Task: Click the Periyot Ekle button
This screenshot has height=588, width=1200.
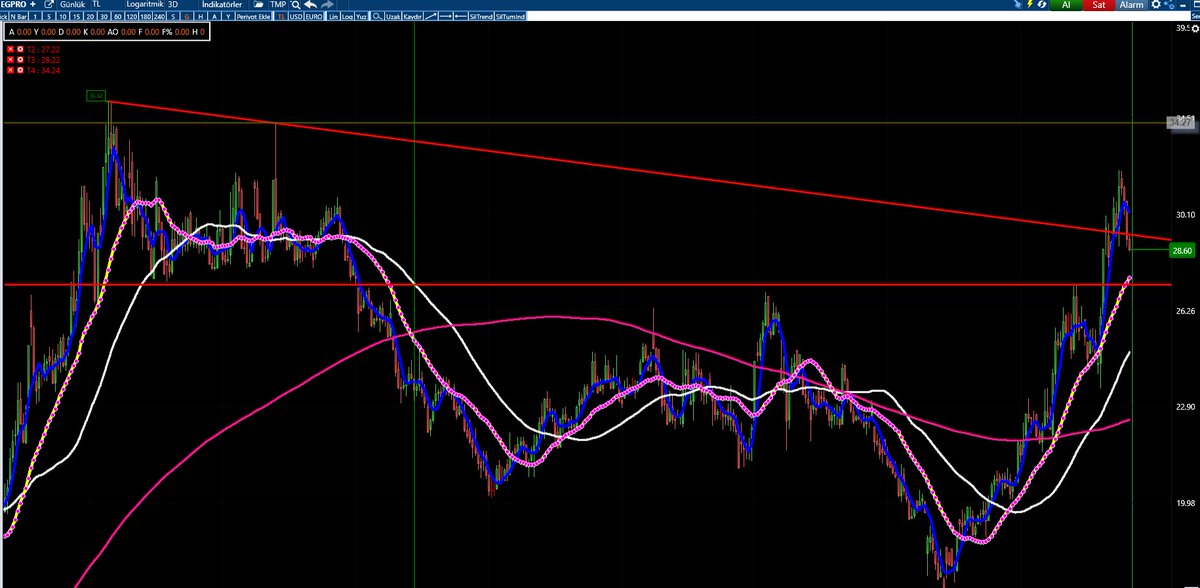Action: (253, 17)
